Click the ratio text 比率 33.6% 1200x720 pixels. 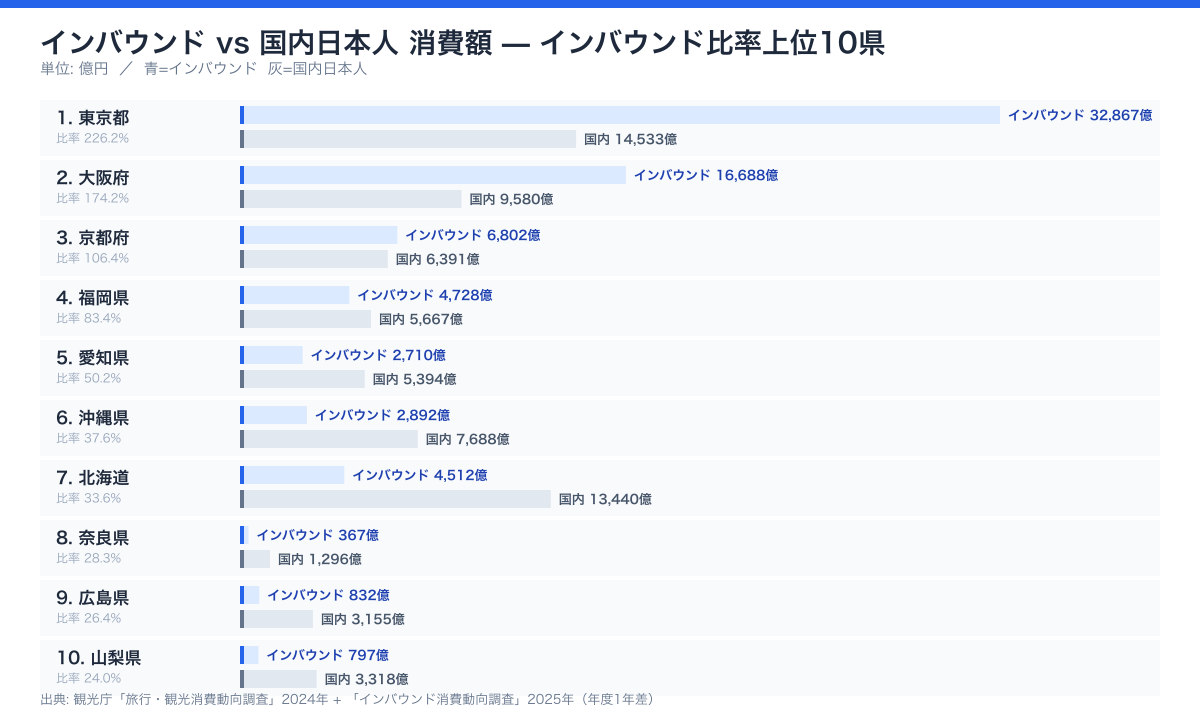pyautogui.click(x=89, y=498)
